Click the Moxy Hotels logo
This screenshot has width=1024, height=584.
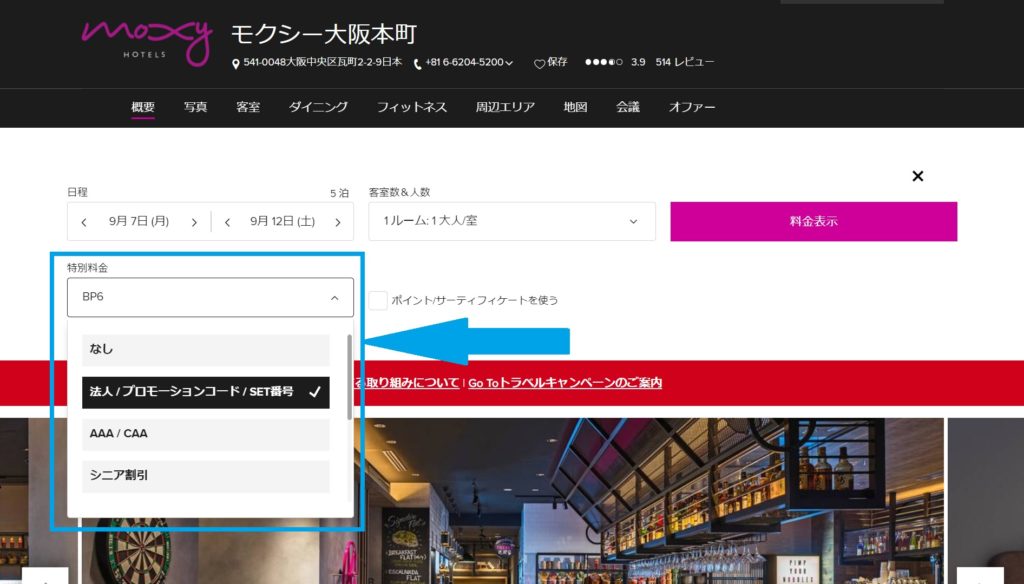point(146,40)
